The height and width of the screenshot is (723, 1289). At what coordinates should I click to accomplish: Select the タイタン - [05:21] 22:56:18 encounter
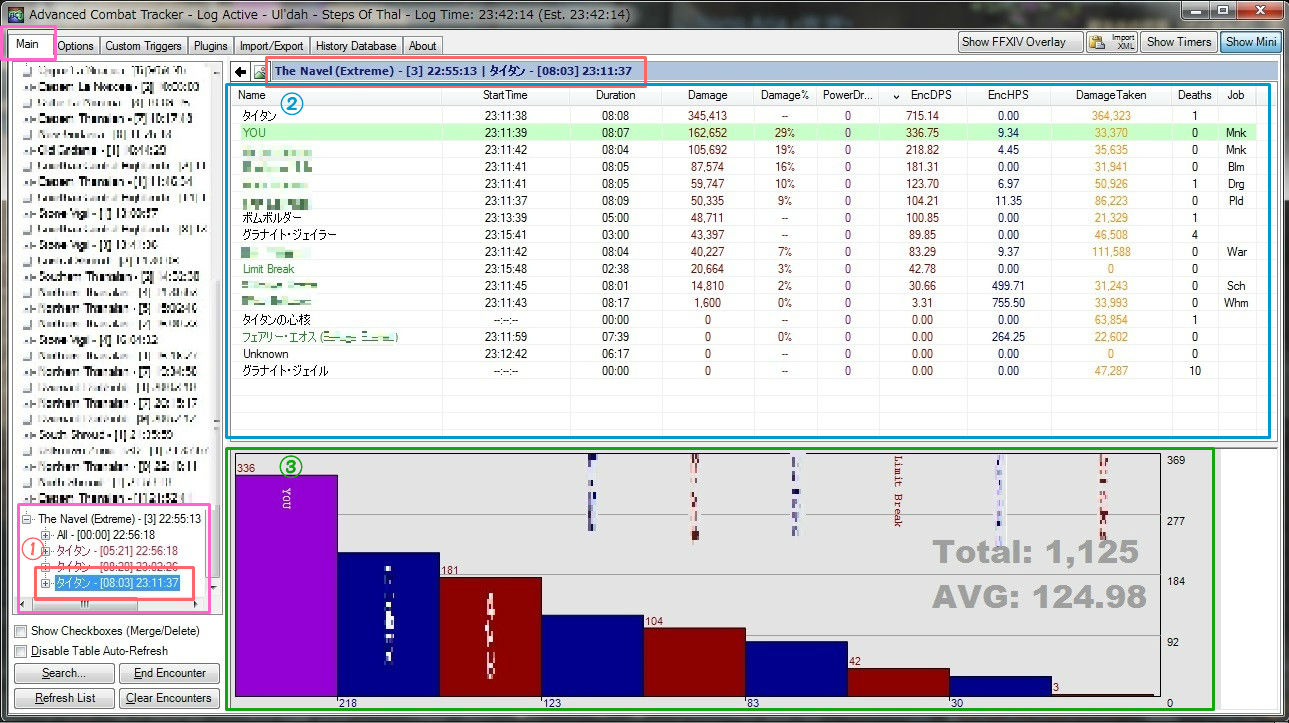116,551
